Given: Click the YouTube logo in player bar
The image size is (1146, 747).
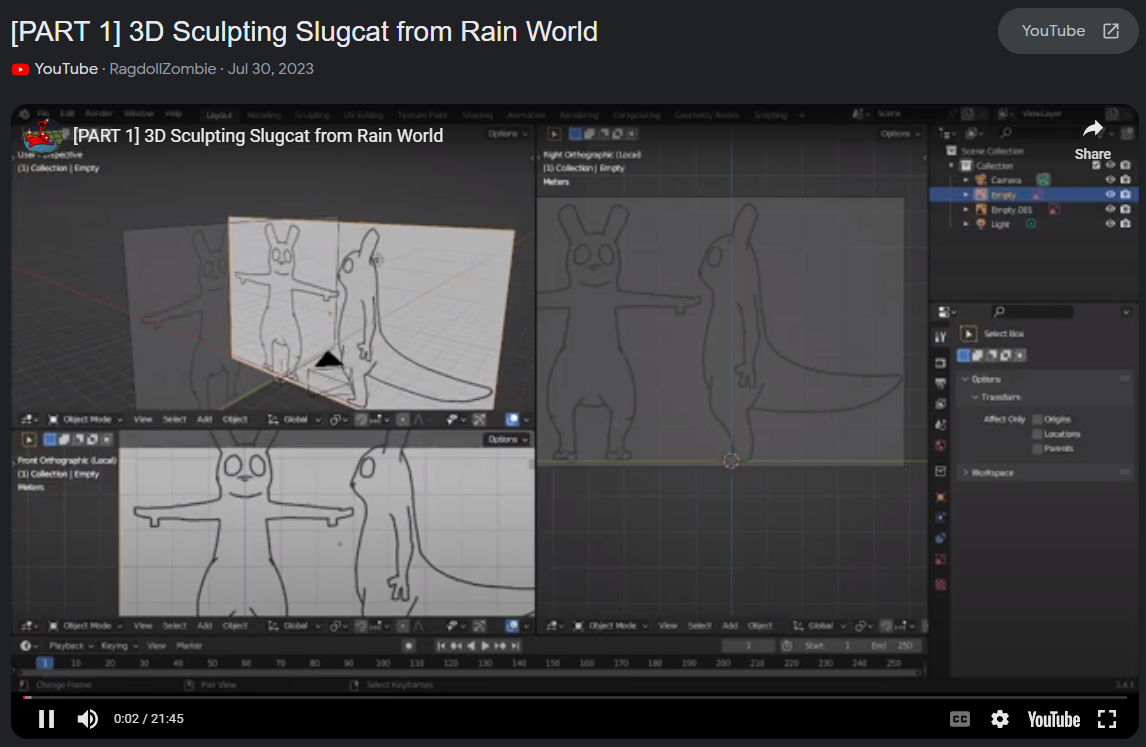Looking at the screenshot, I should 1054,719.
